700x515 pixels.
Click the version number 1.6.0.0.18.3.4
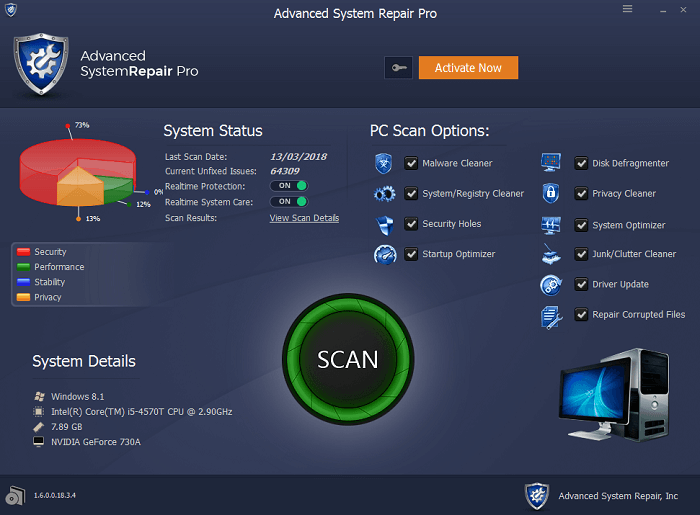click(55, 495)
